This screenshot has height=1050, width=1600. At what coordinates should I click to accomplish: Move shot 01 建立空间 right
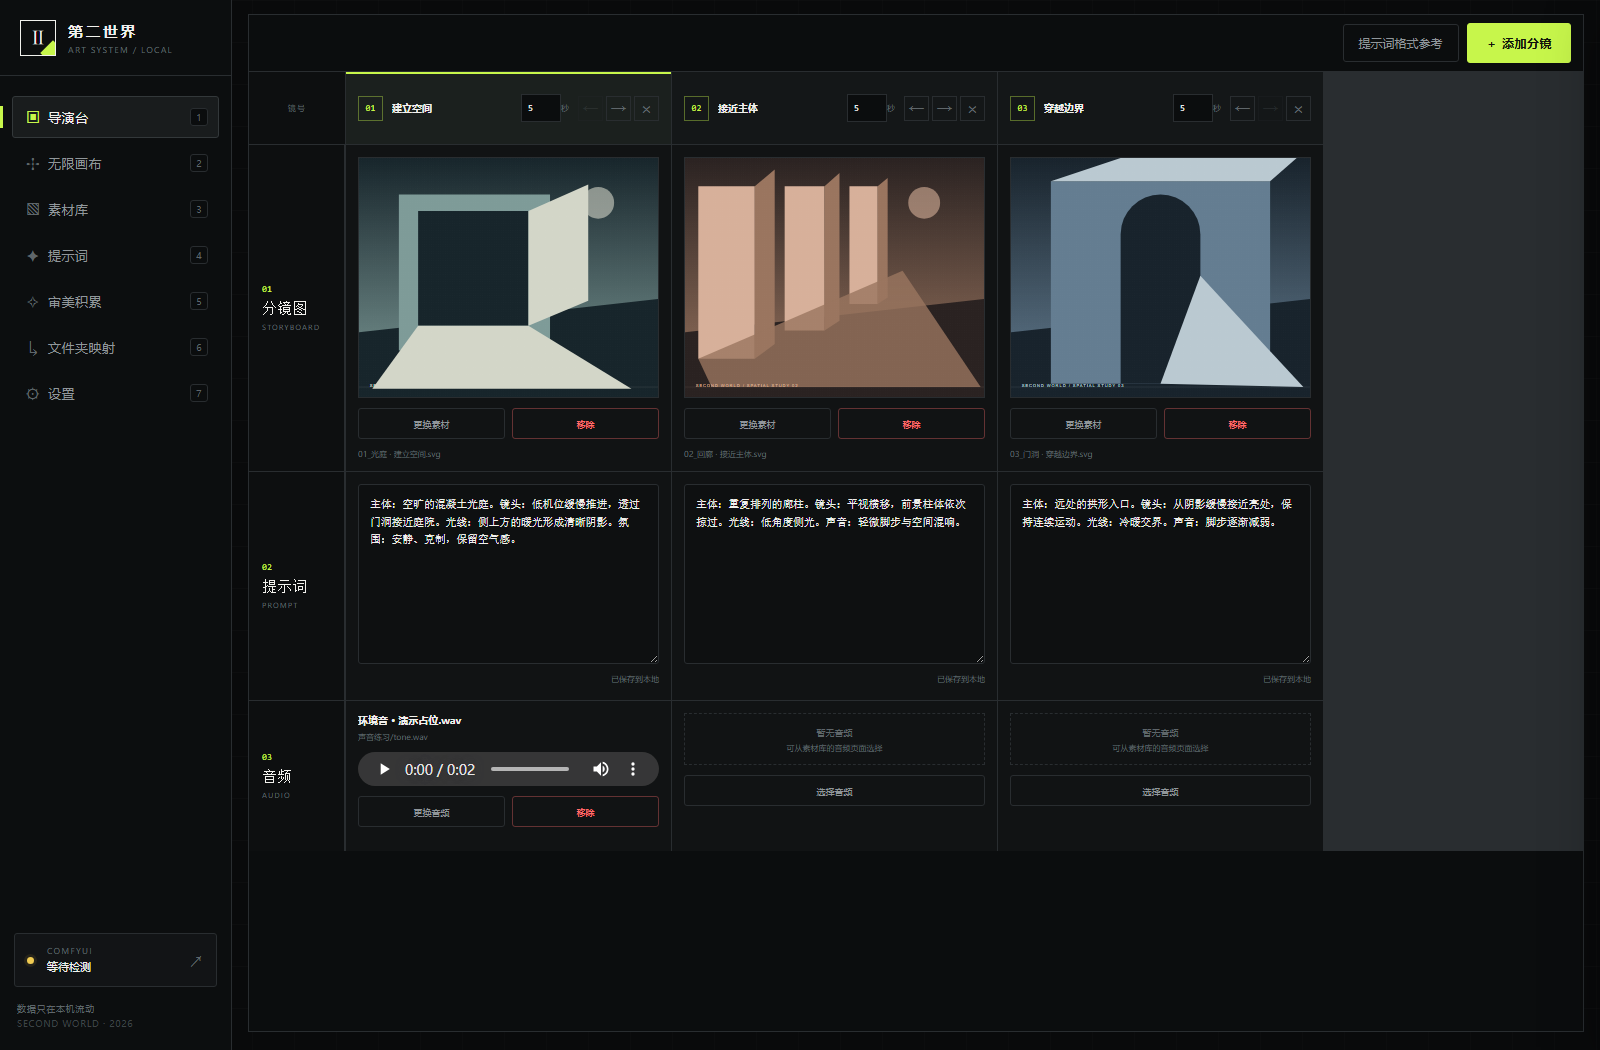(619, 109)
